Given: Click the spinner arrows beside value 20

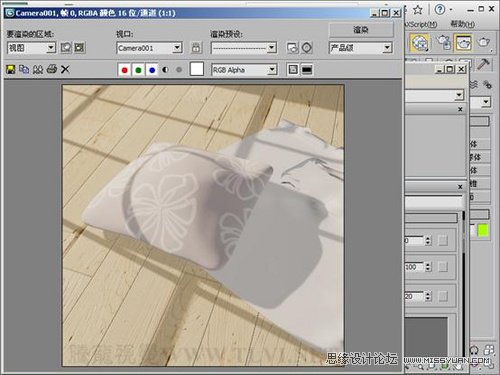Looking at the screenshot, I should pos(428,296).
